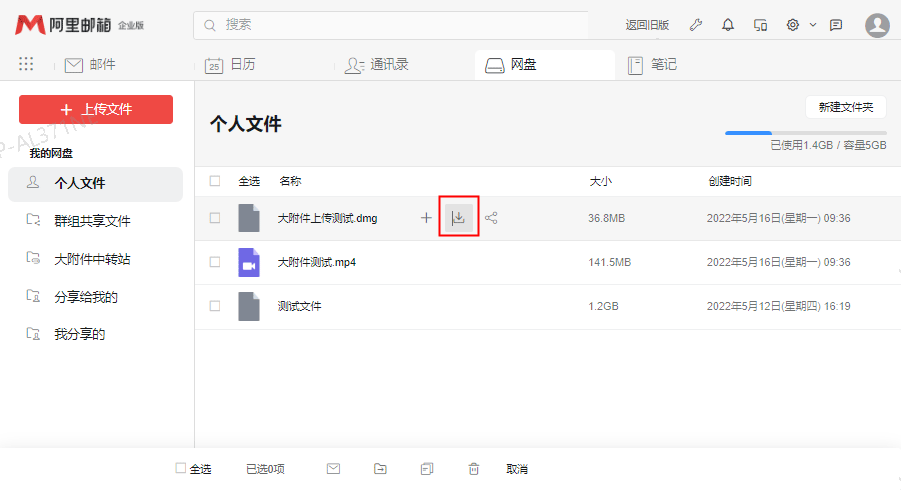The width and height of the screenshot is (901, 490).
Task: Toggle the bottom bar 全选 checkbox
Action: point(180,468)
